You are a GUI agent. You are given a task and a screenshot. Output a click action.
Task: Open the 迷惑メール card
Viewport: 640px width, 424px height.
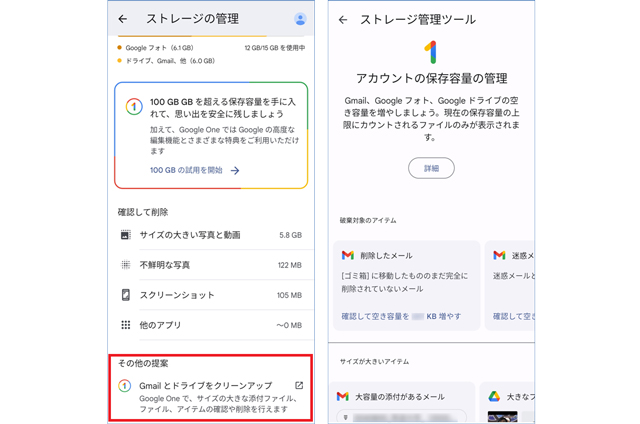coord(509,285)
